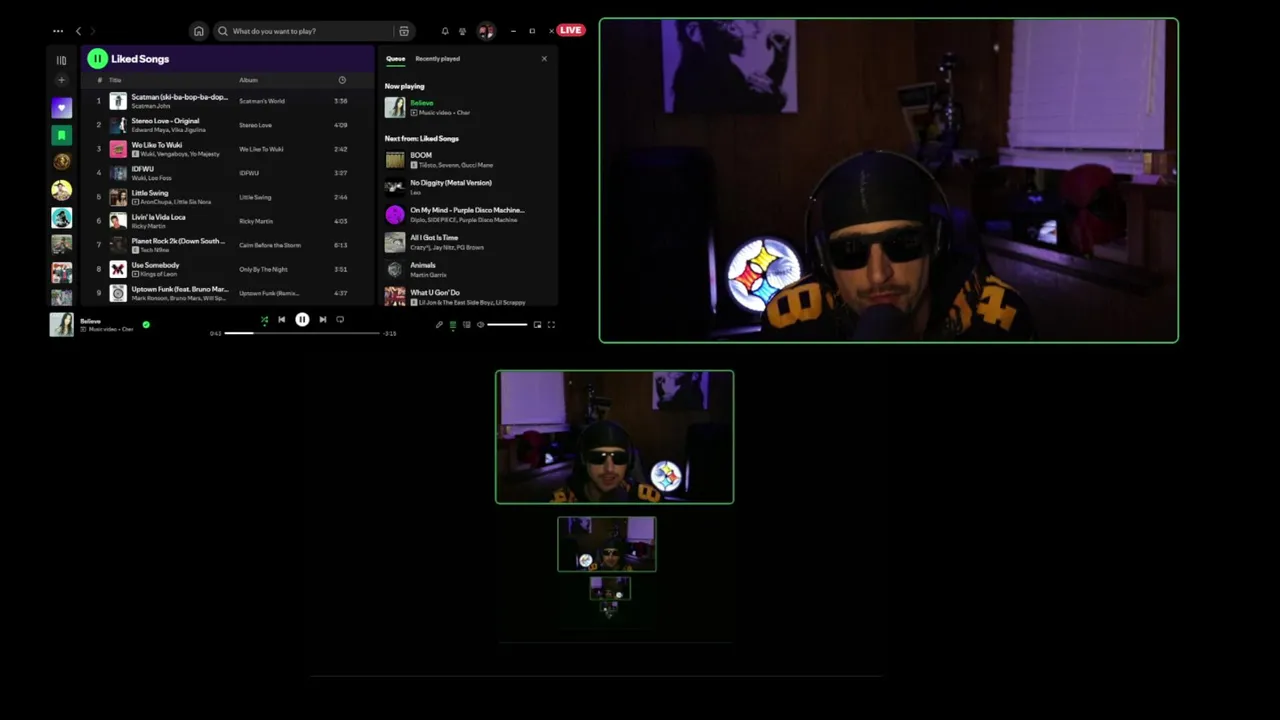
Task: Open the 'Calm Before the Storm' album link
Action: click(x=270, y=245)
